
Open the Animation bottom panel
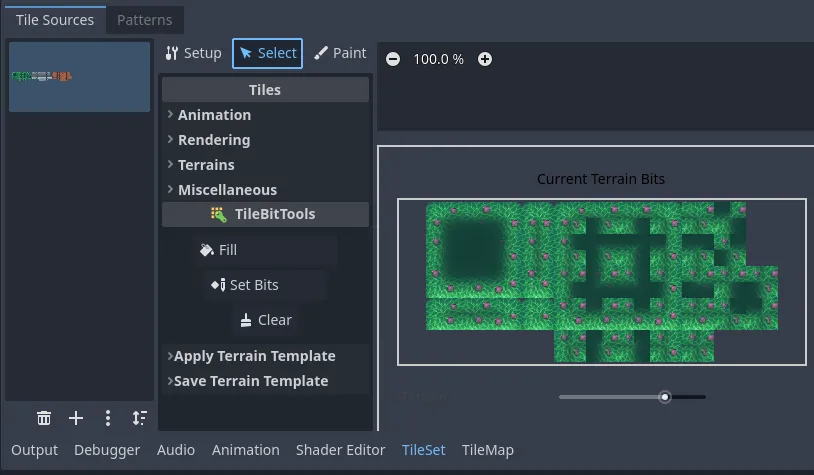click(246, 450)
